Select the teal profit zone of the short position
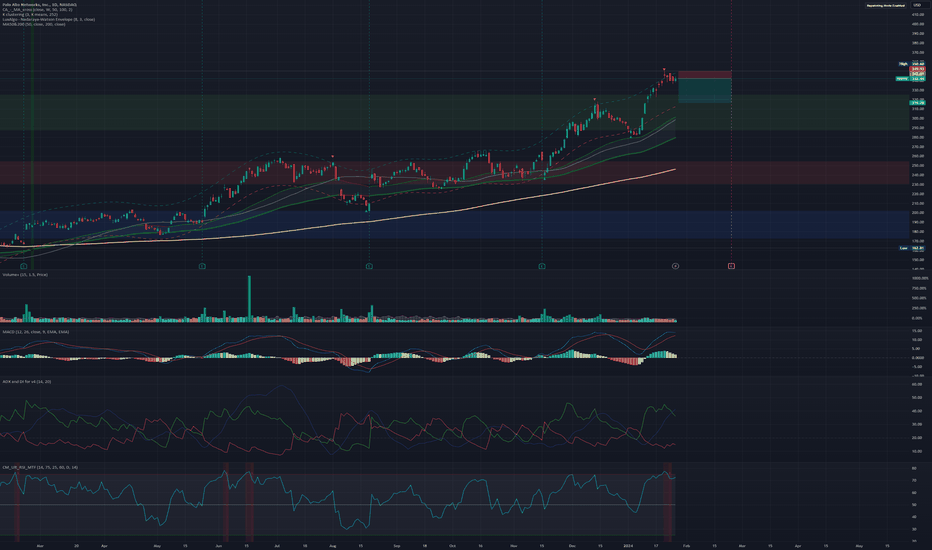Image resolution: width=932 pixels, height=550 pixels. pos(704,90)
